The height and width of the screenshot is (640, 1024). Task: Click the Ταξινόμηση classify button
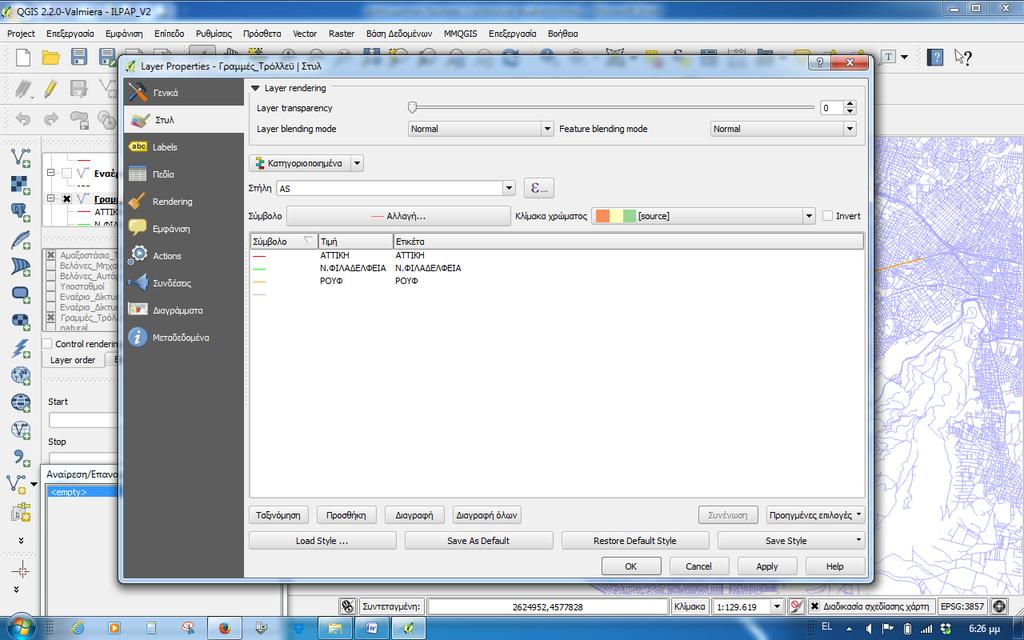278,515
